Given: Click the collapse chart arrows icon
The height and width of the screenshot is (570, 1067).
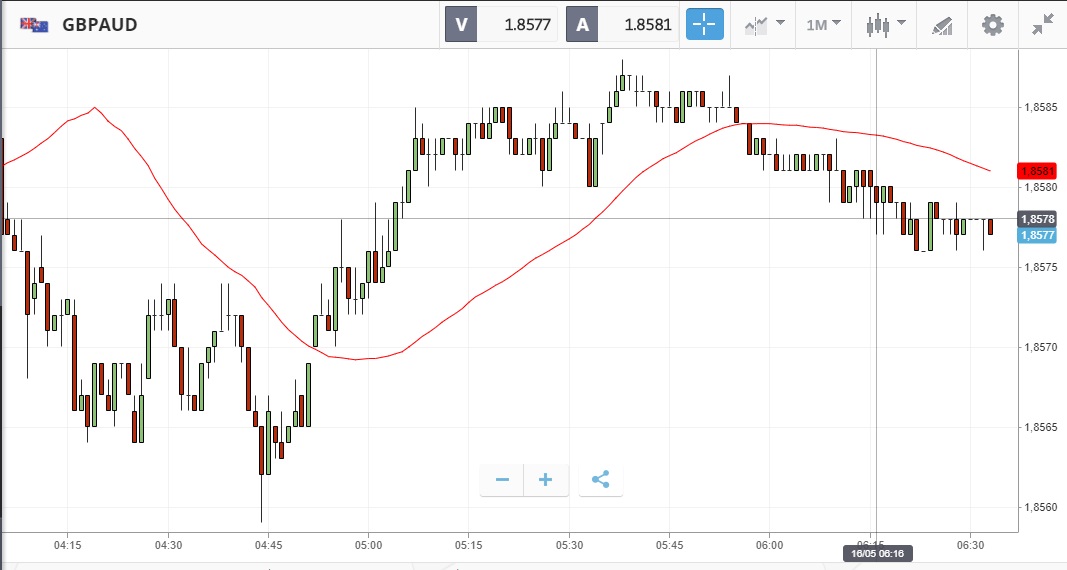Looking at the screenshot, I should tap(1045, 25).
